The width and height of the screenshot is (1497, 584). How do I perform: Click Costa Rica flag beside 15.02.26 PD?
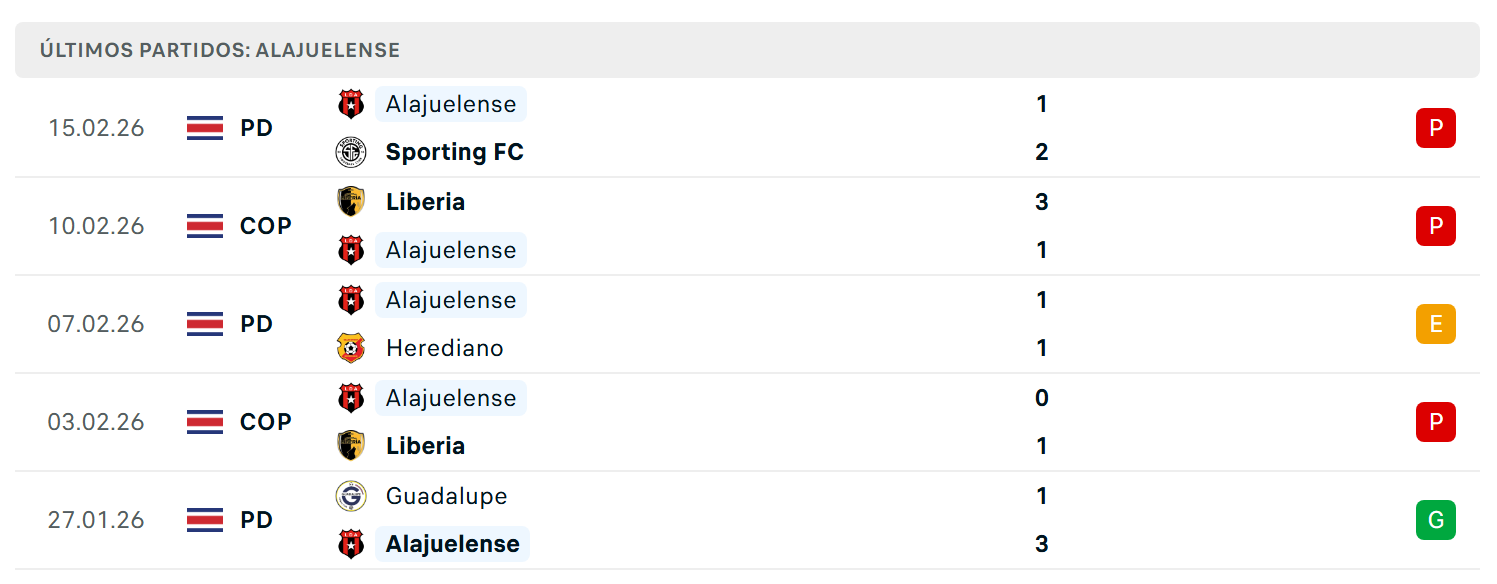[x=205, y=128]
